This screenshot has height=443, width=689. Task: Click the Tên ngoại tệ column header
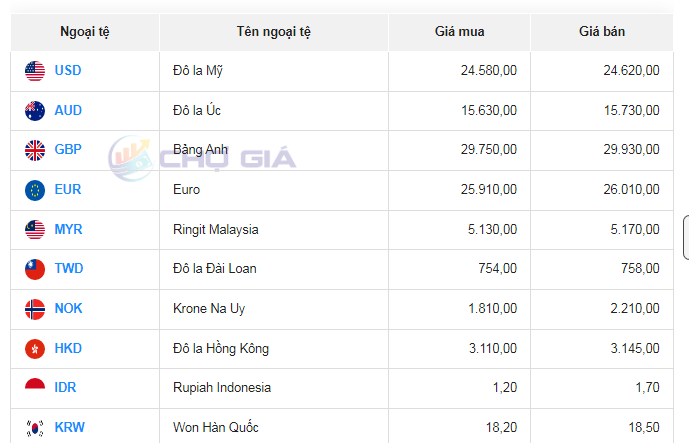point(274,32)
